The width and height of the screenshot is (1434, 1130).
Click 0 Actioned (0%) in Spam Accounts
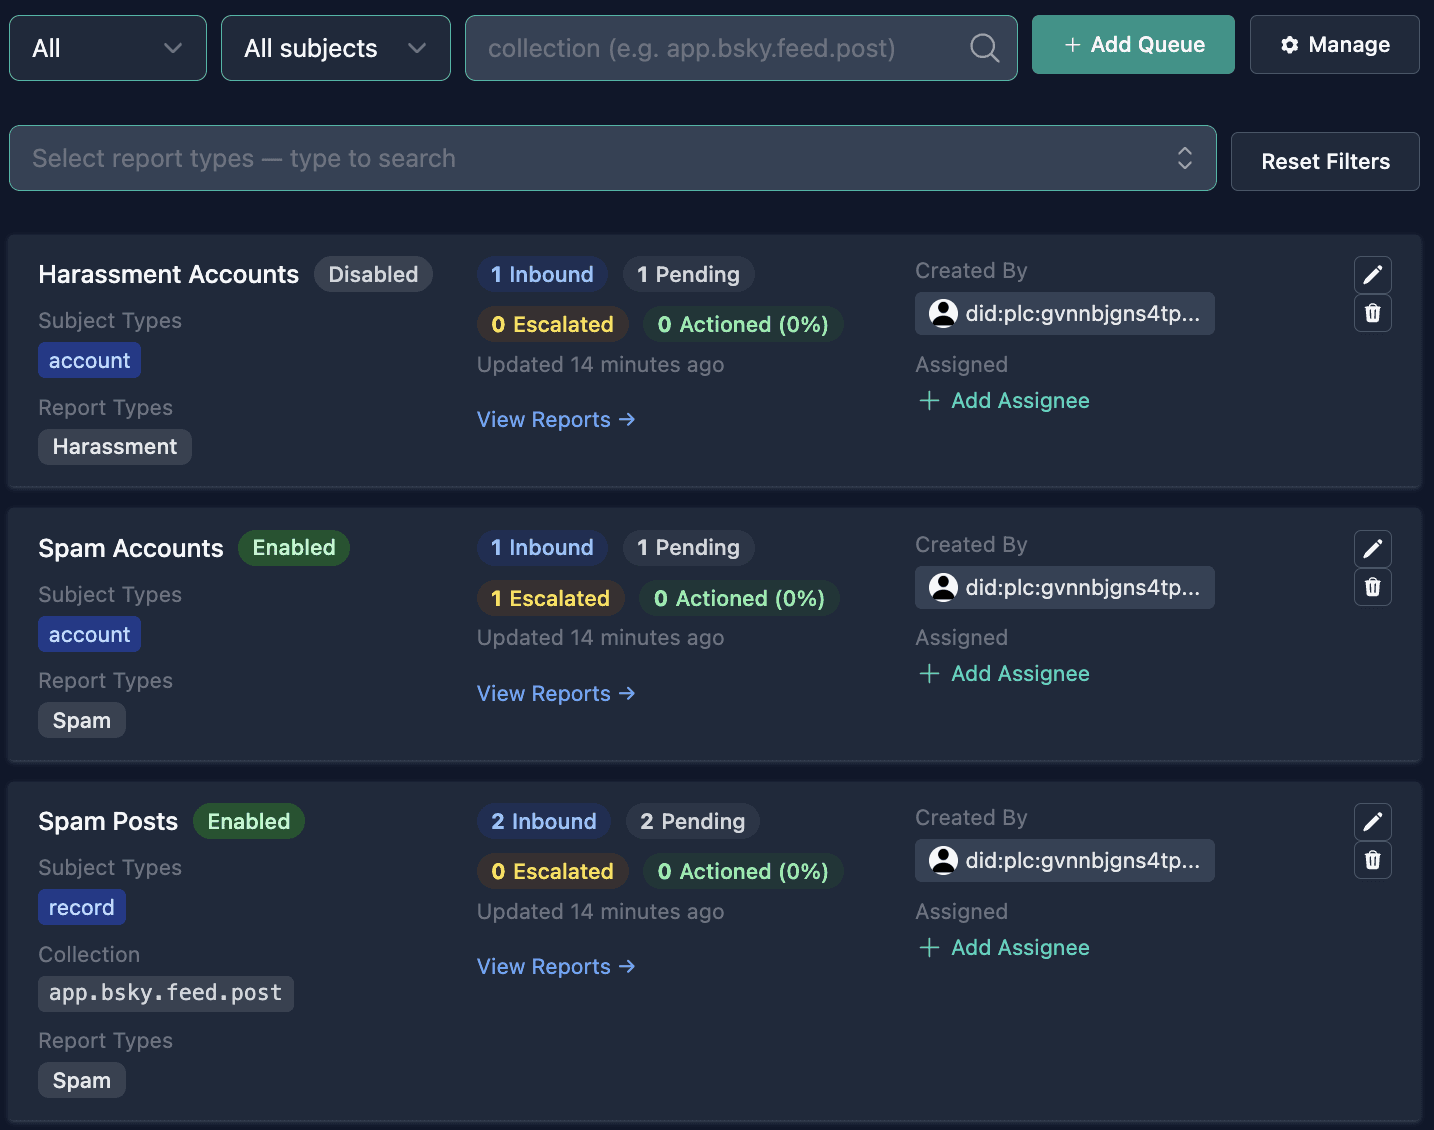pos(739,598)
